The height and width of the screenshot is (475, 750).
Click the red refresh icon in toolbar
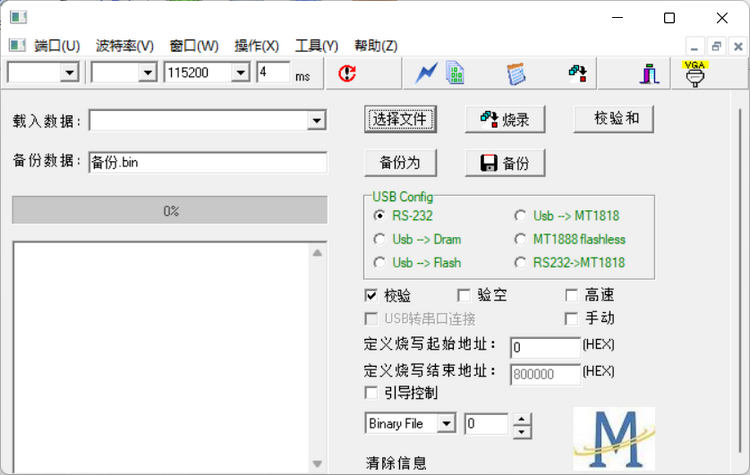pos(347,73)
